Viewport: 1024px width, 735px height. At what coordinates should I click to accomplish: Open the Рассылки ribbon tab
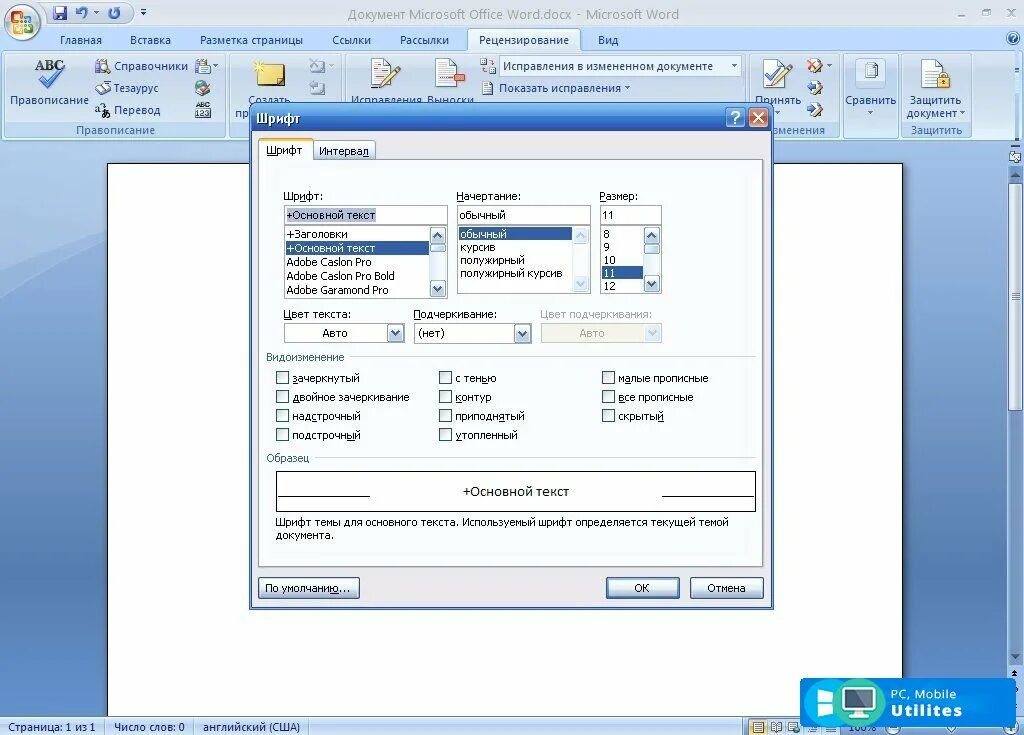pyautogui.click(x=424, y=40)
